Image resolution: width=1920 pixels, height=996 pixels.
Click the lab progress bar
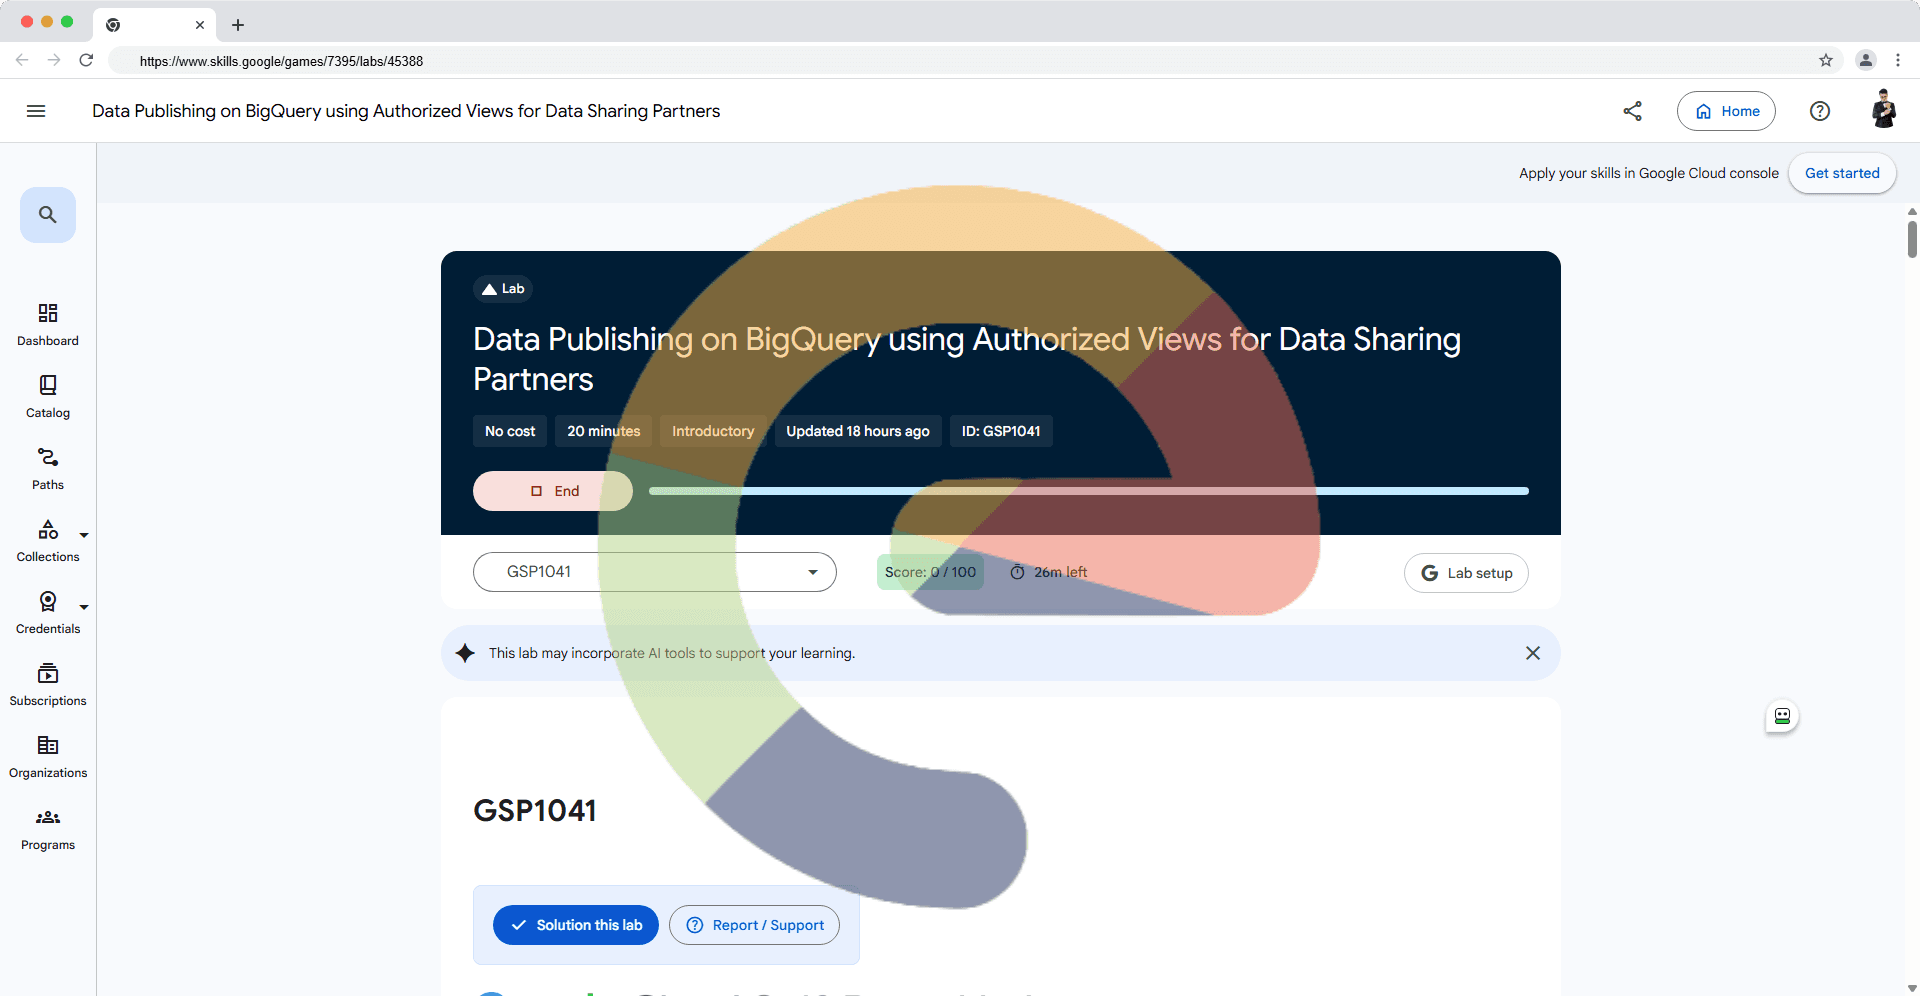tap(1089, 491)
